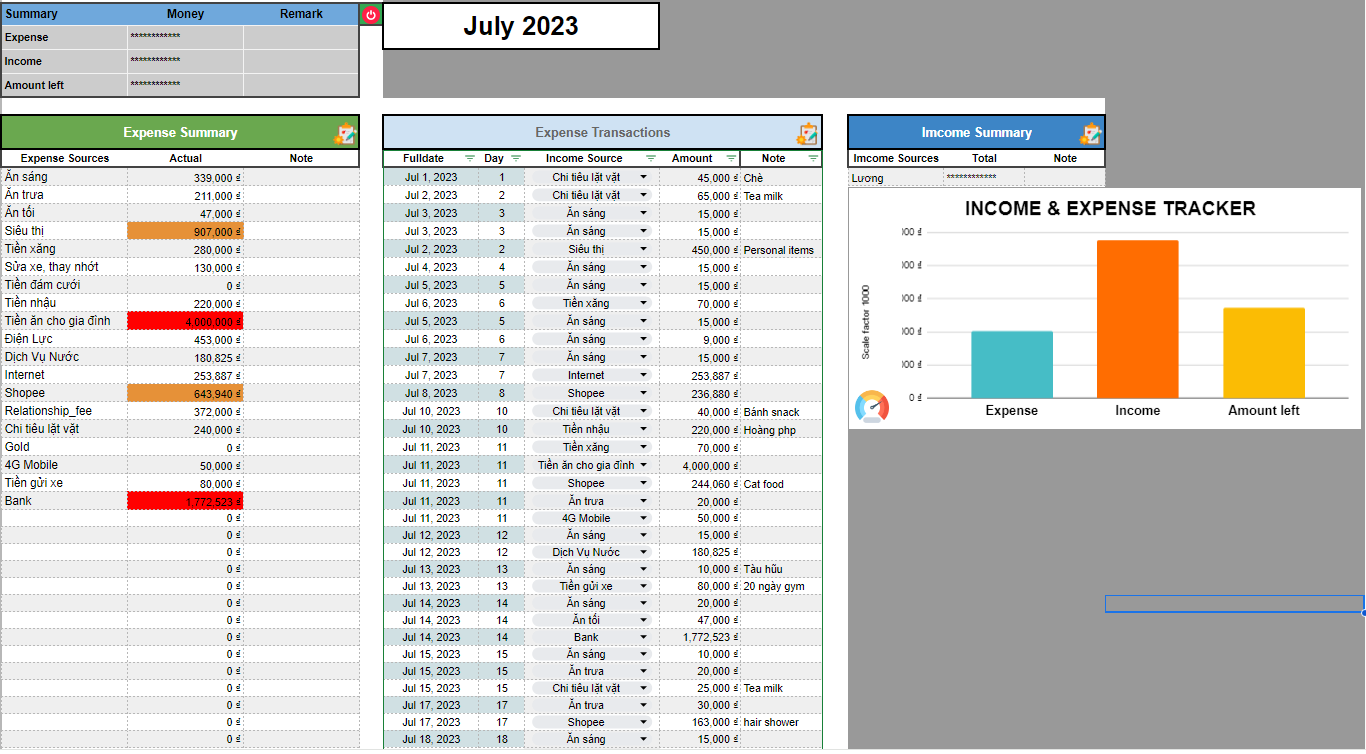Open the Fulldate column filter
Viewport: 1366px width, 754px height.
[x=470, y=158]
